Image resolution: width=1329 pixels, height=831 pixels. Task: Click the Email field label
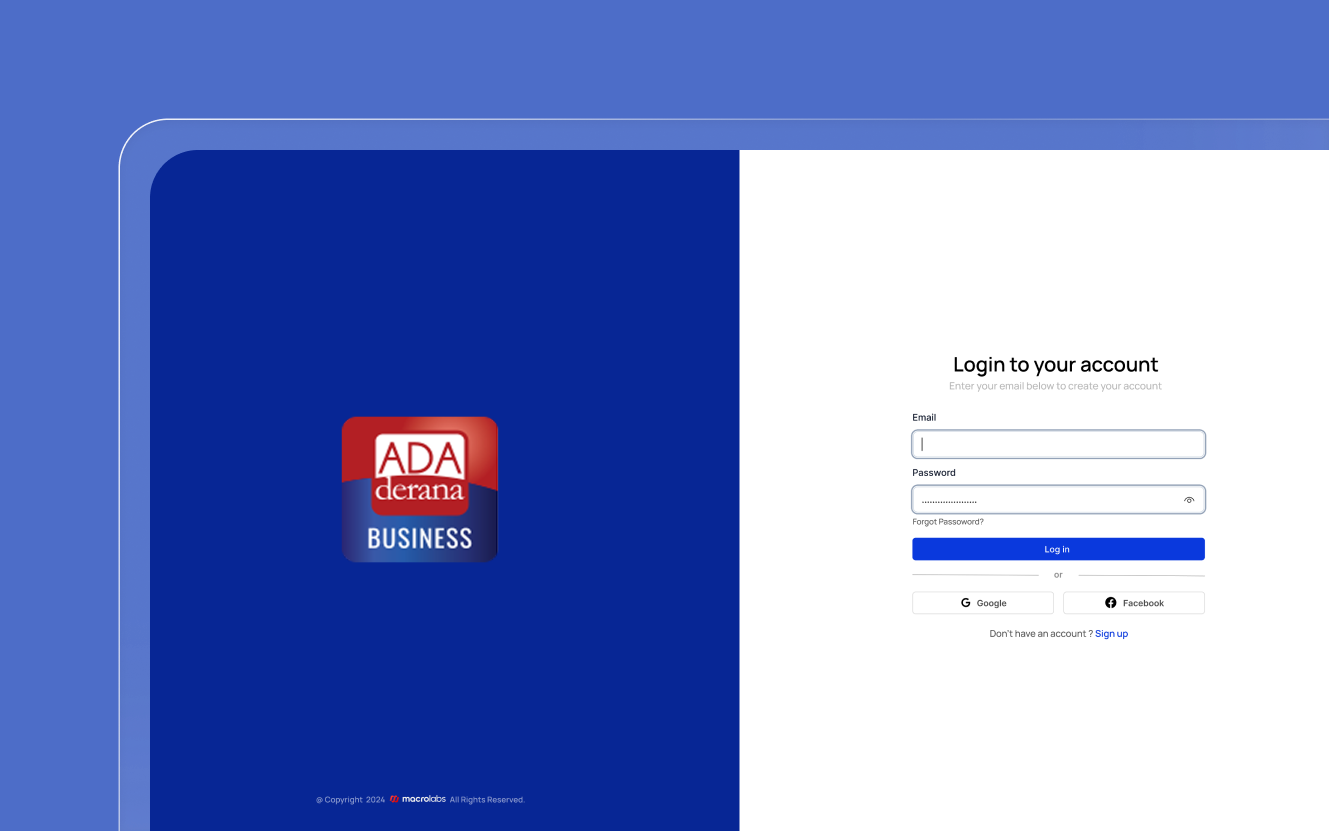924,417
